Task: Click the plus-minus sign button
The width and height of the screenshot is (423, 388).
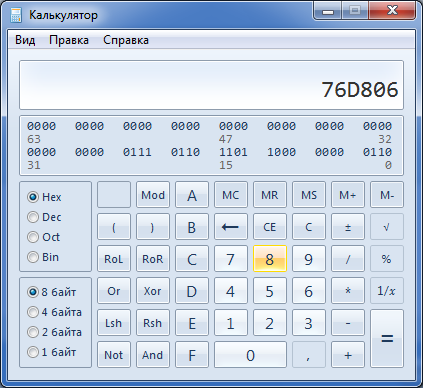Action: [x=348, y=227]
